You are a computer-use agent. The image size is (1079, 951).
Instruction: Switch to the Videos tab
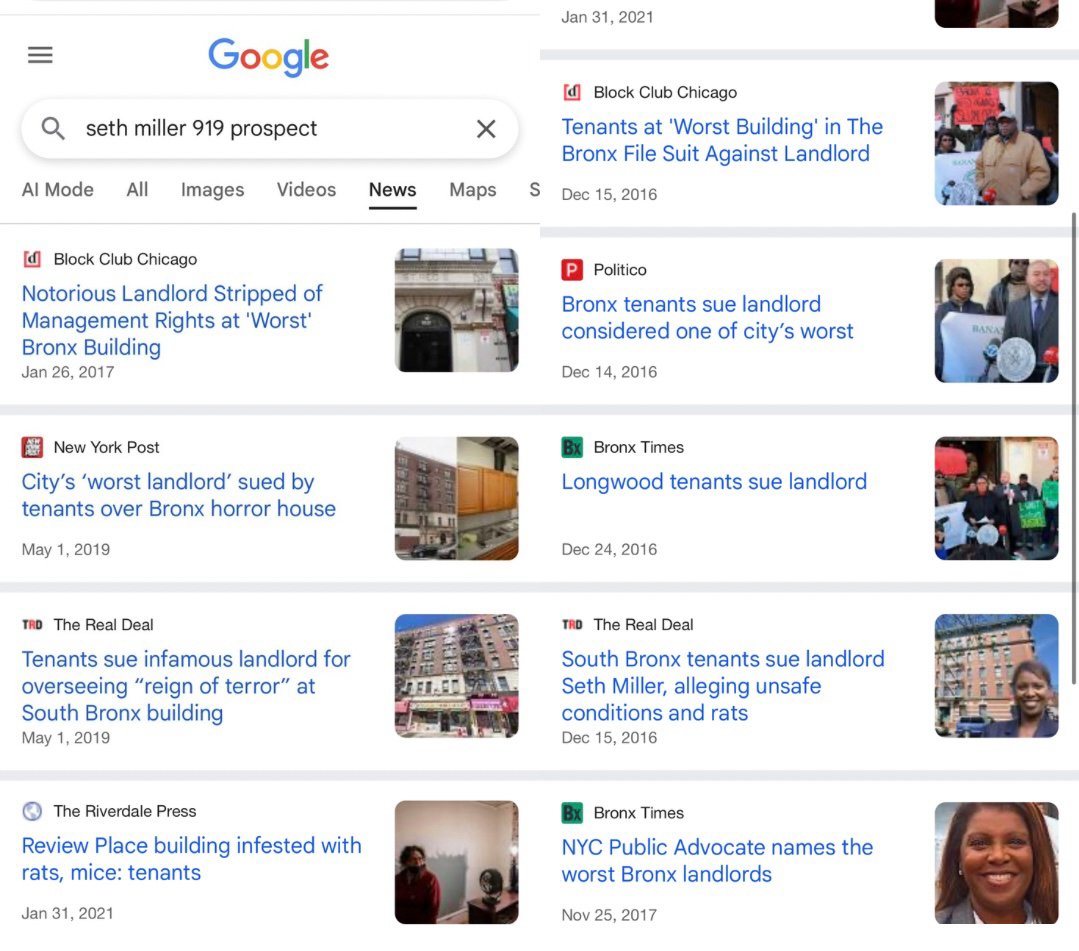tap(306, 190)
